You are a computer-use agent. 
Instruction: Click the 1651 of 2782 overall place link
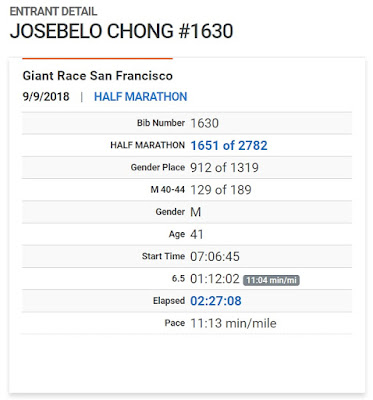229,145
